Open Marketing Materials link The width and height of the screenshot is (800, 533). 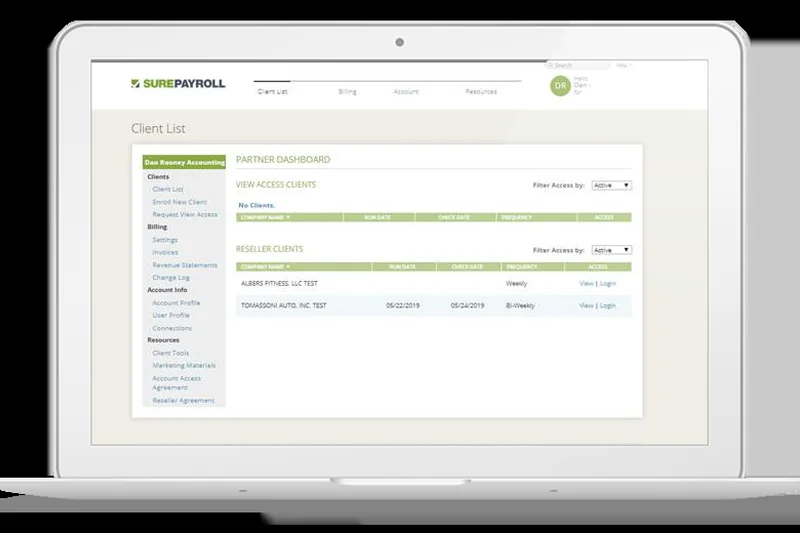(x=184, y=366)
